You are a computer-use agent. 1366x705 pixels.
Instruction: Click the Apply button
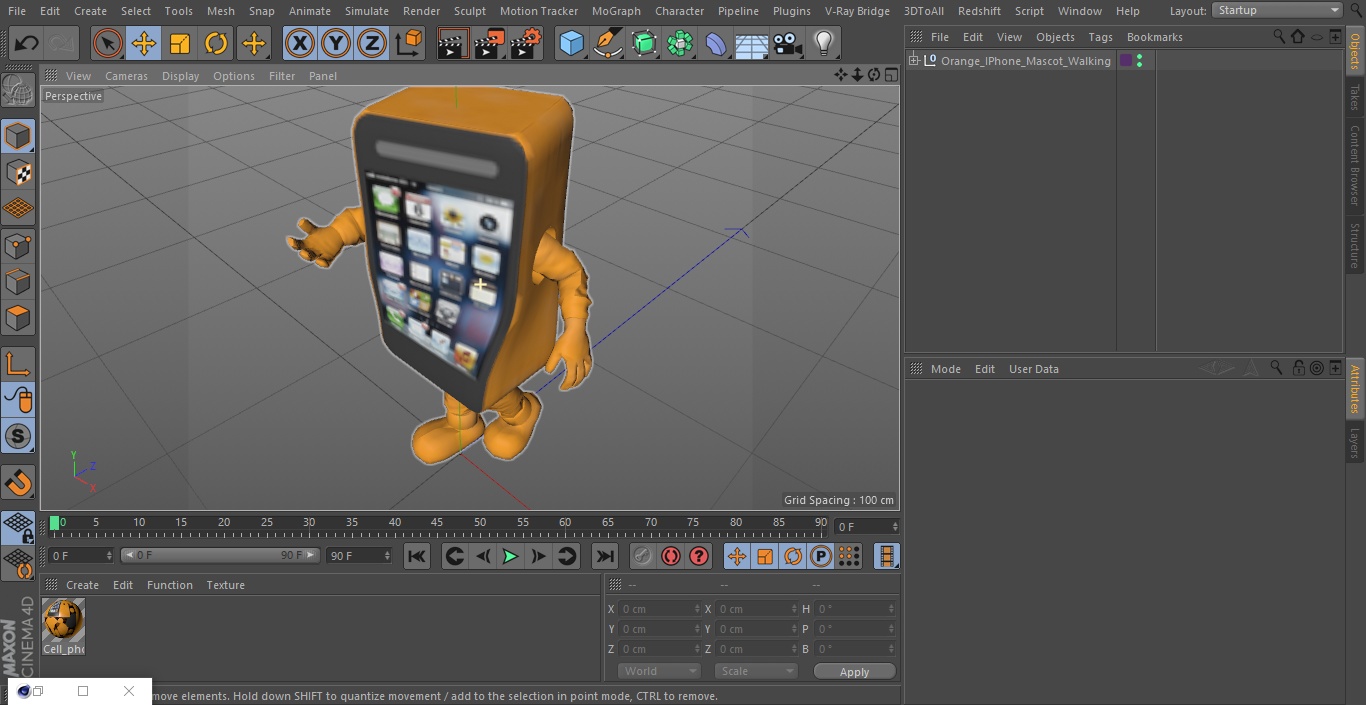pyautogui.click(x=854, y=672)
